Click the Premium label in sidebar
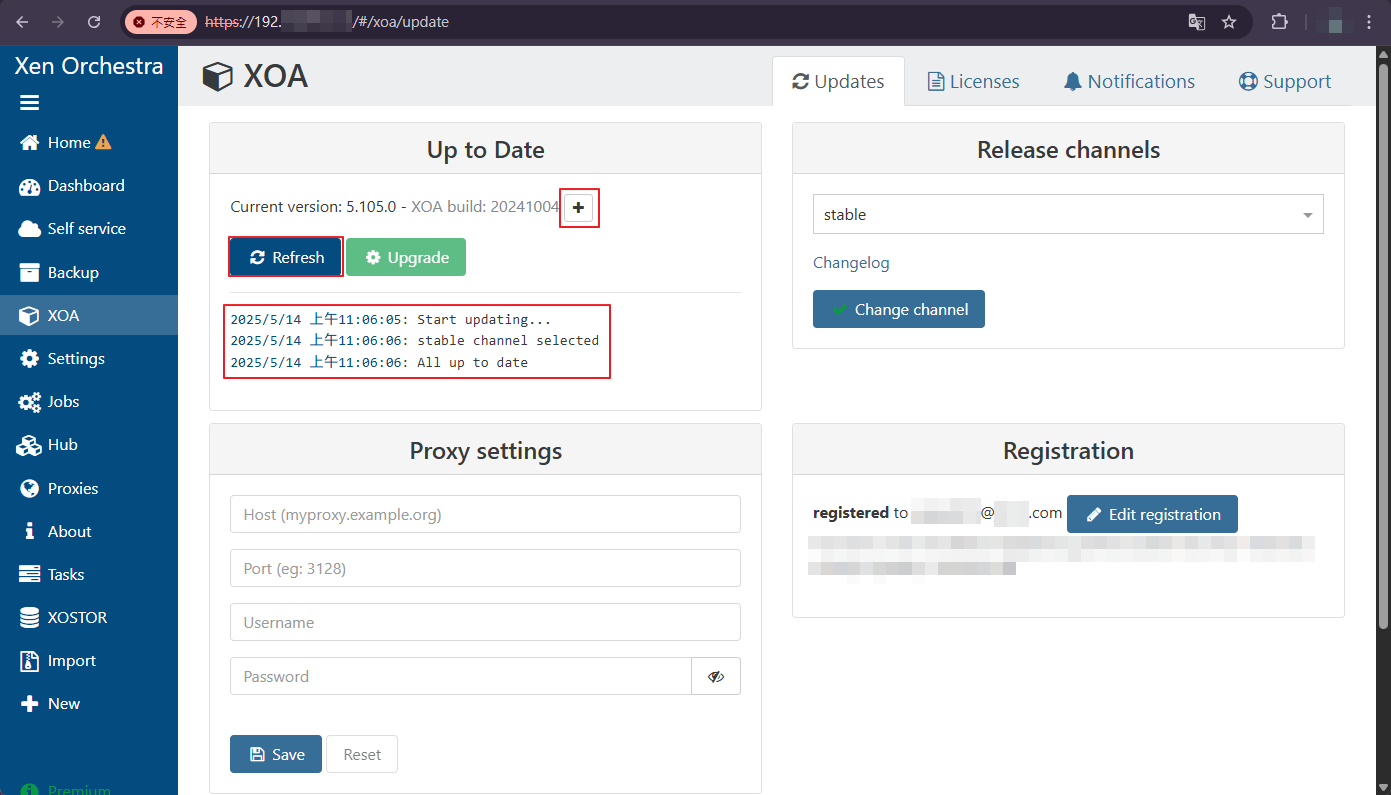Viewport: 1391px width, 795px height. coord(79,789)
